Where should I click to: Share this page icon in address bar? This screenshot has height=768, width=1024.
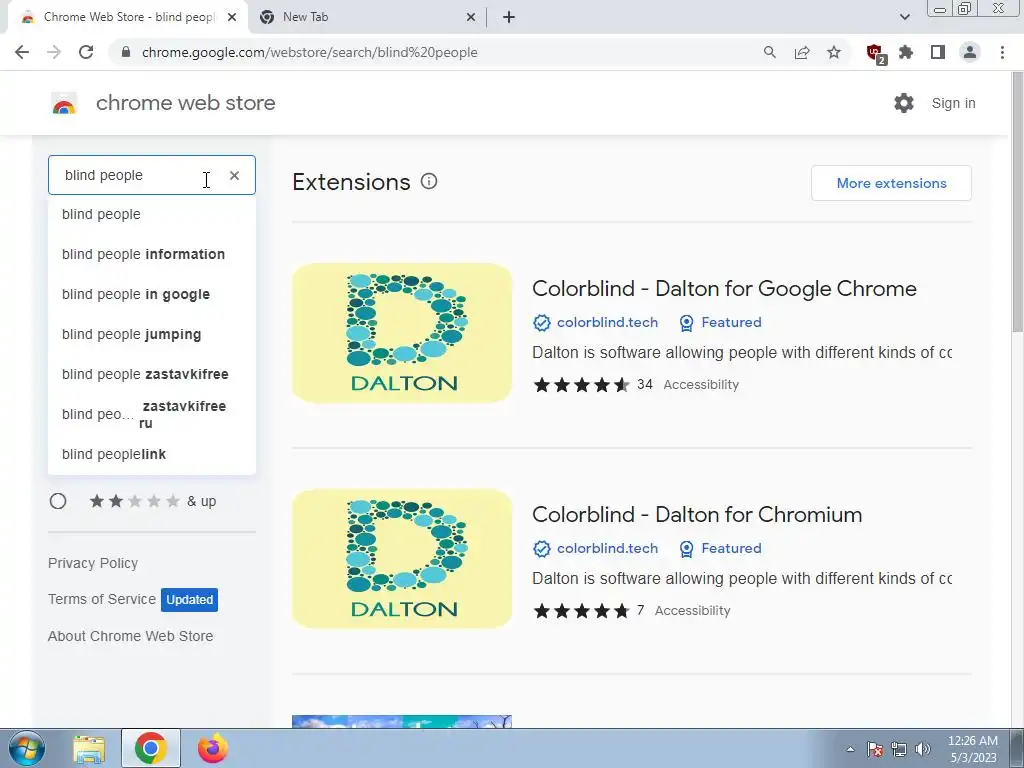802,52
